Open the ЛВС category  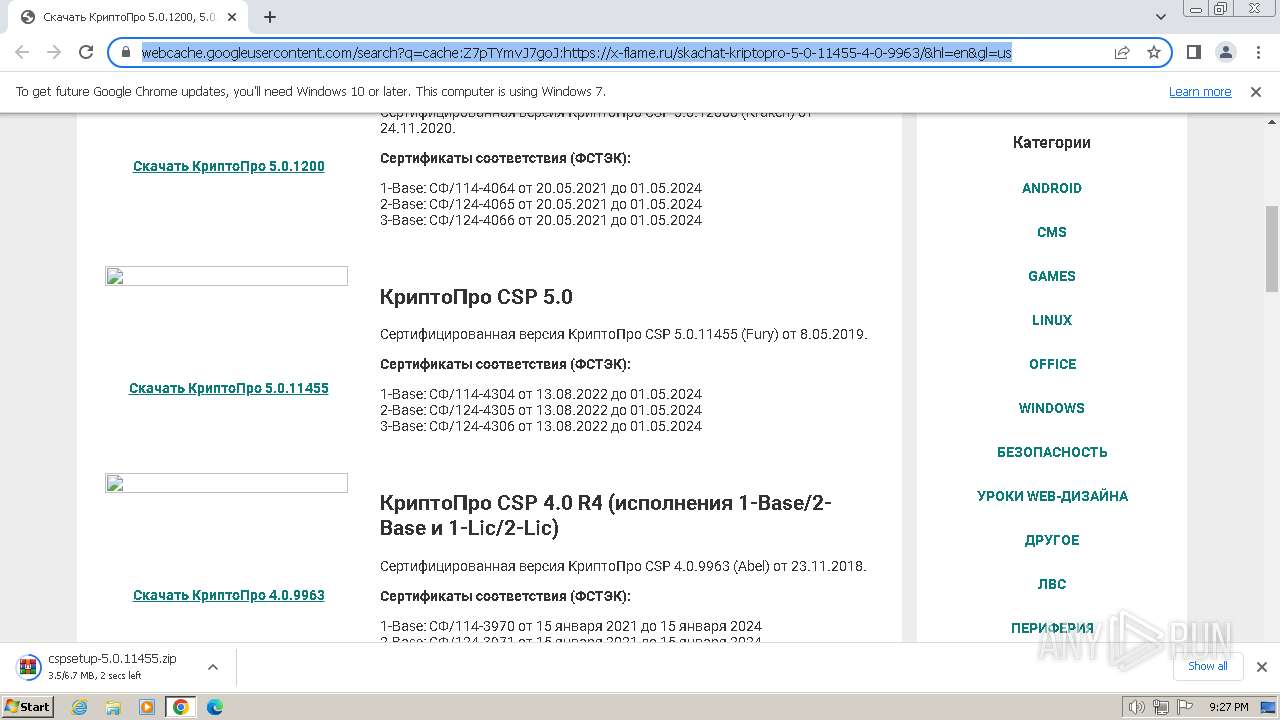pos(1052,584)
